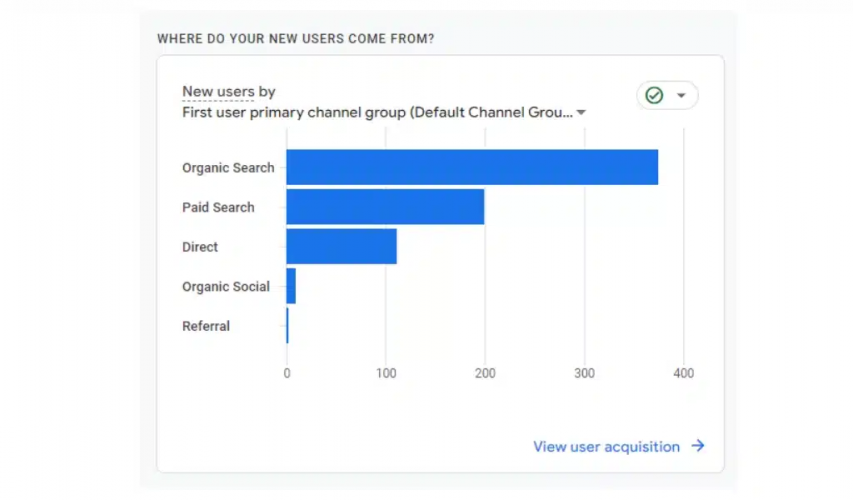
Task: Open the View user acquisition link
Action: tap(606, 447)
